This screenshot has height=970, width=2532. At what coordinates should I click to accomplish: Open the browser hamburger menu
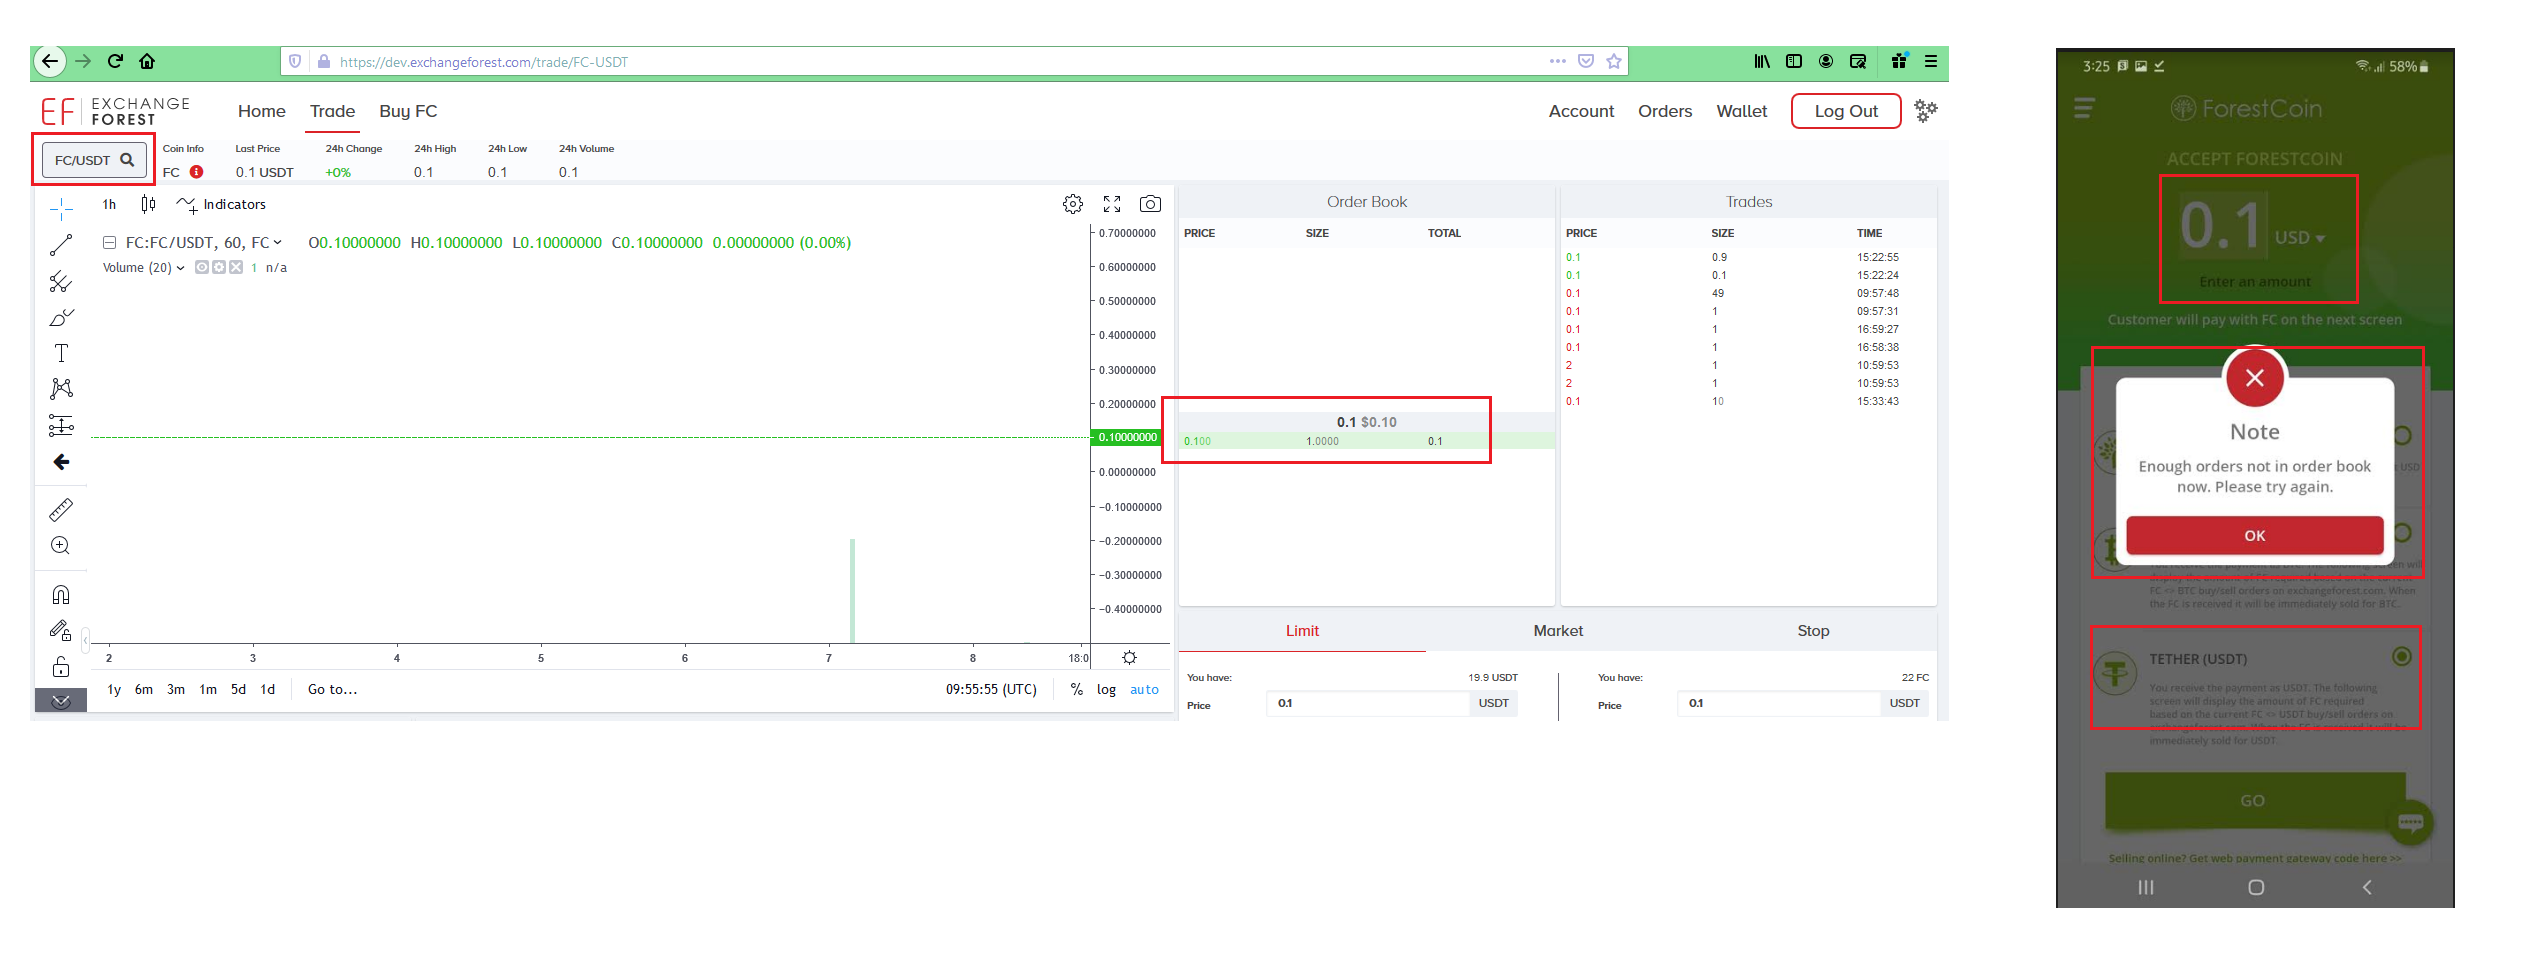[1931, 61]
